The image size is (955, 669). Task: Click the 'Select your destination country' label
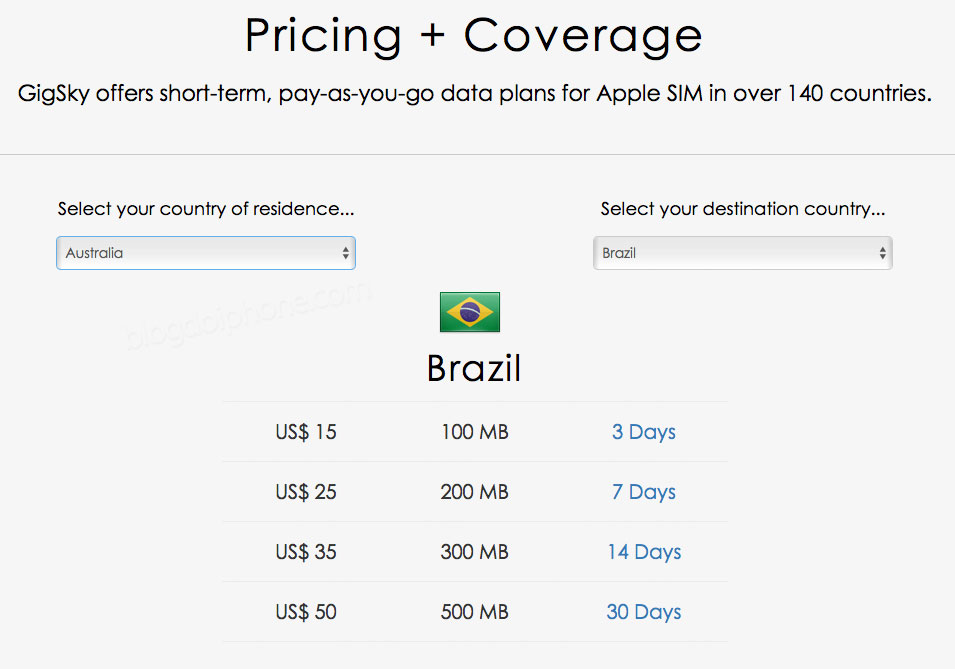(742, 209)
